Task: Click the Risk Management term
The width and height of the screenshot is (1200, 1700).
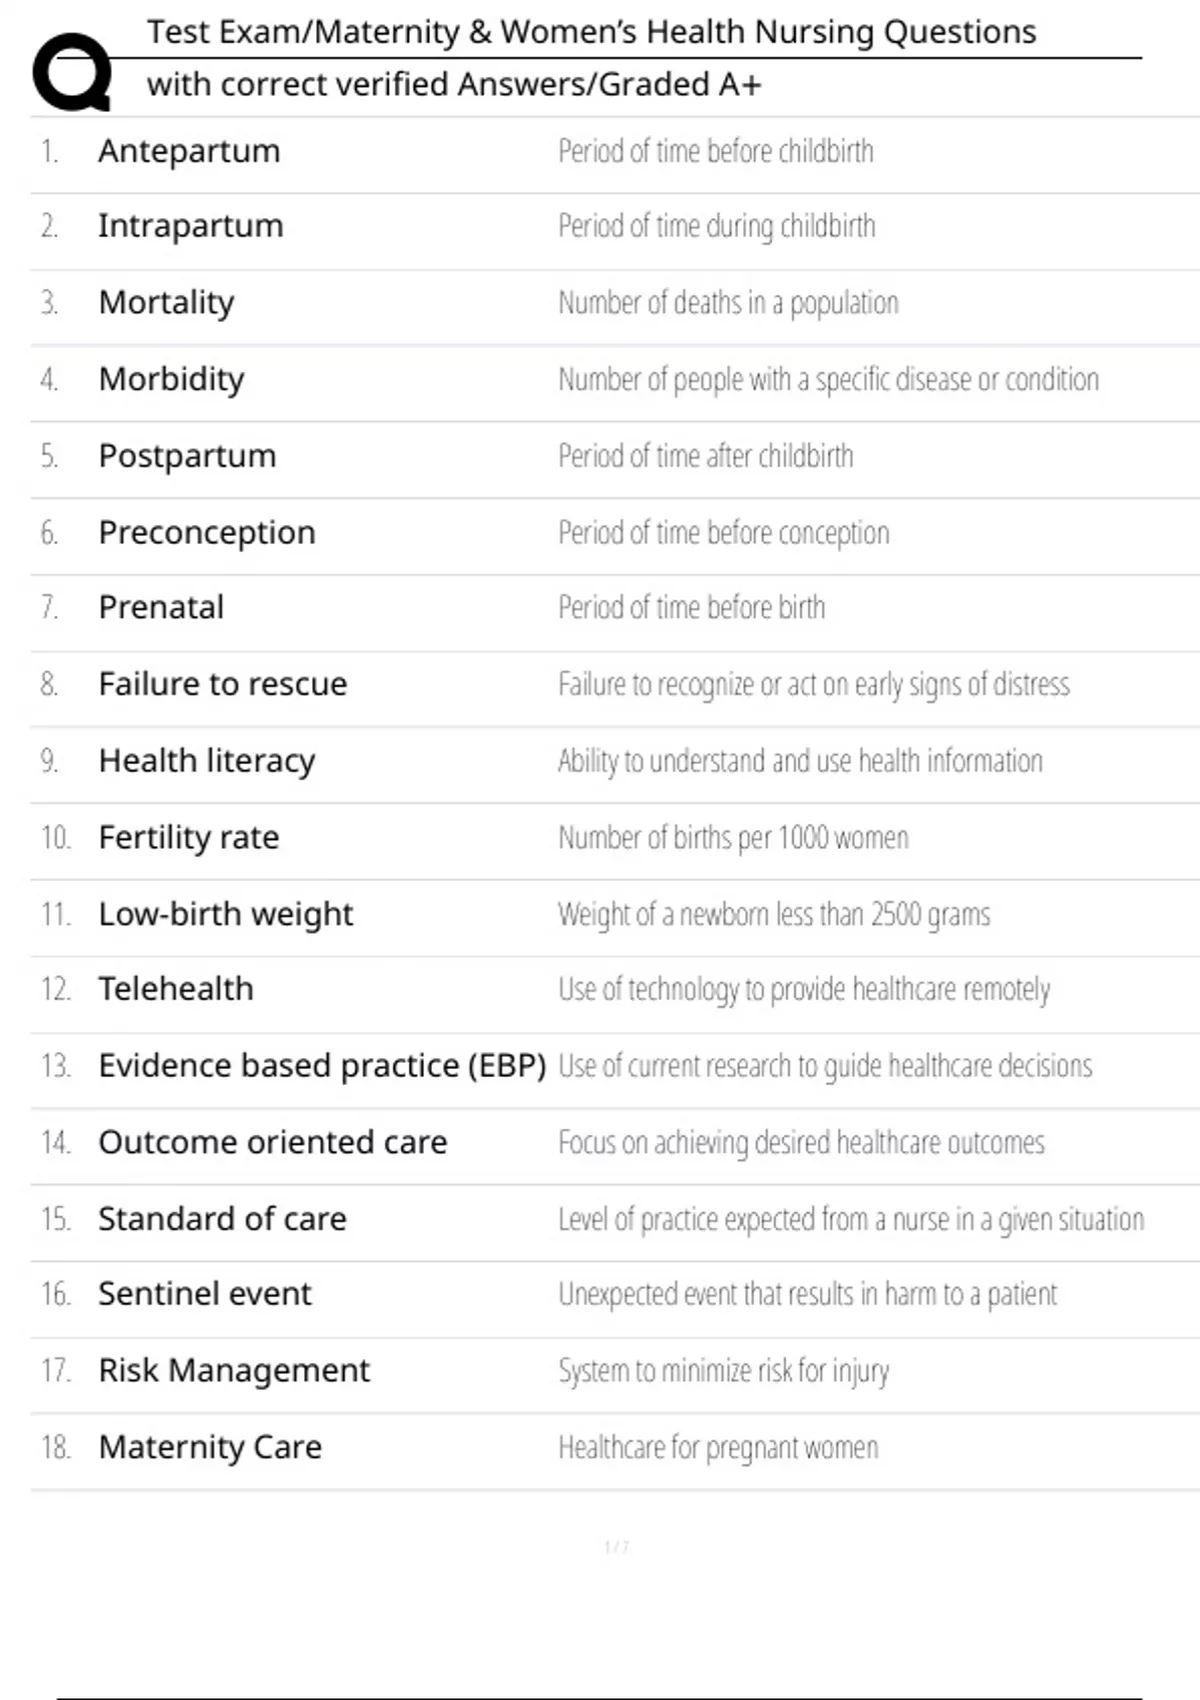Action: pyautogui.click(x=234, y=1370)
